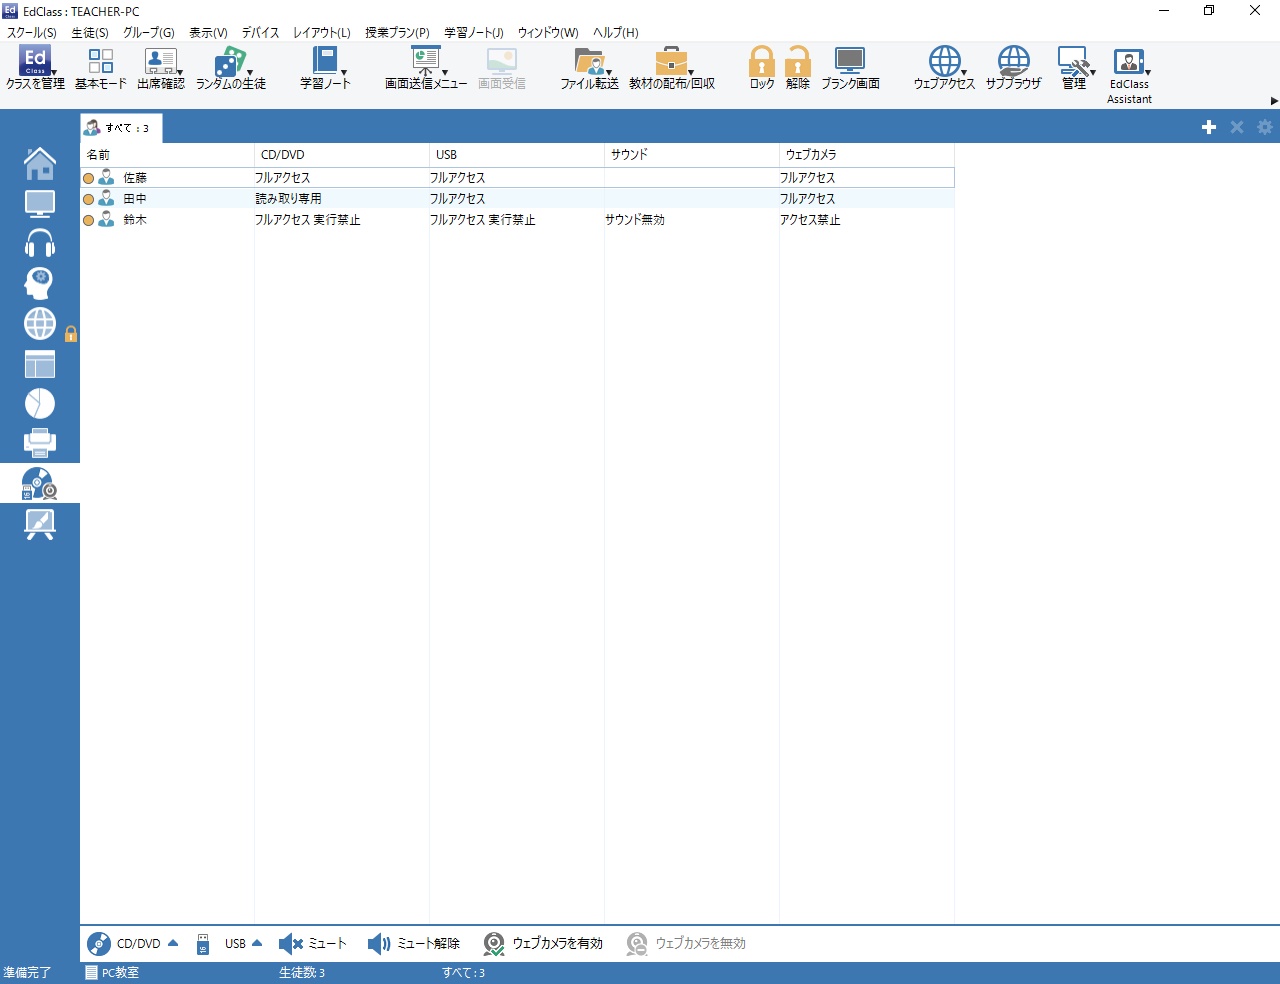Click the Blank Screen (ブランク画面) icon
Screen dimensions: 1280x984
click(x=850, y=68)
